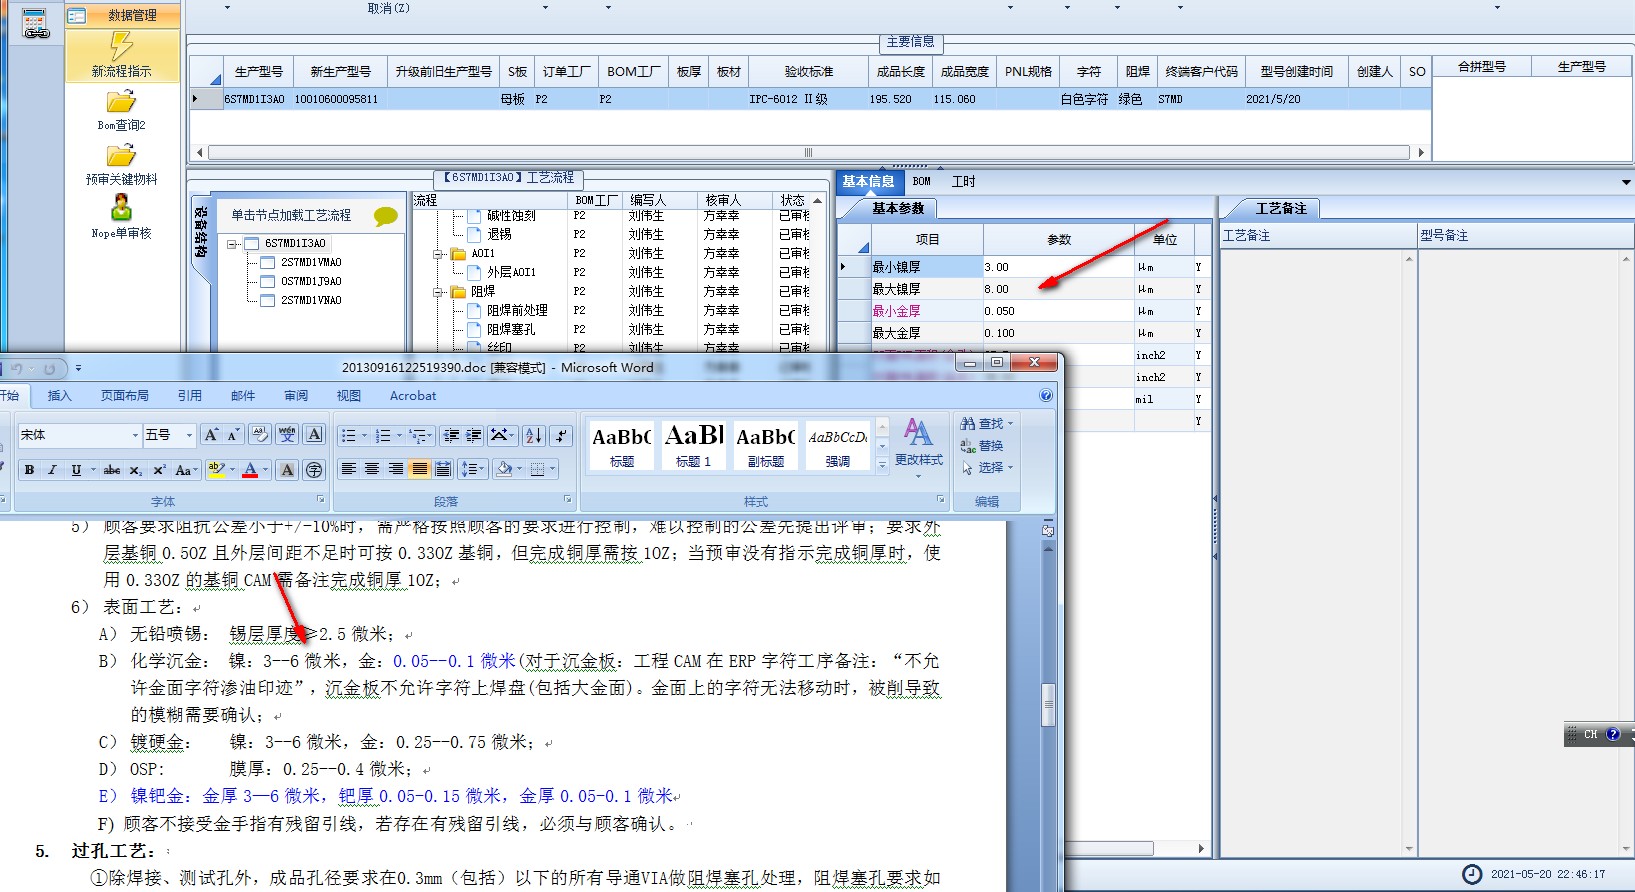1635x892 pixels.
Task: Click the phonetic guide (wén) icon
Action: coord(287,435)
